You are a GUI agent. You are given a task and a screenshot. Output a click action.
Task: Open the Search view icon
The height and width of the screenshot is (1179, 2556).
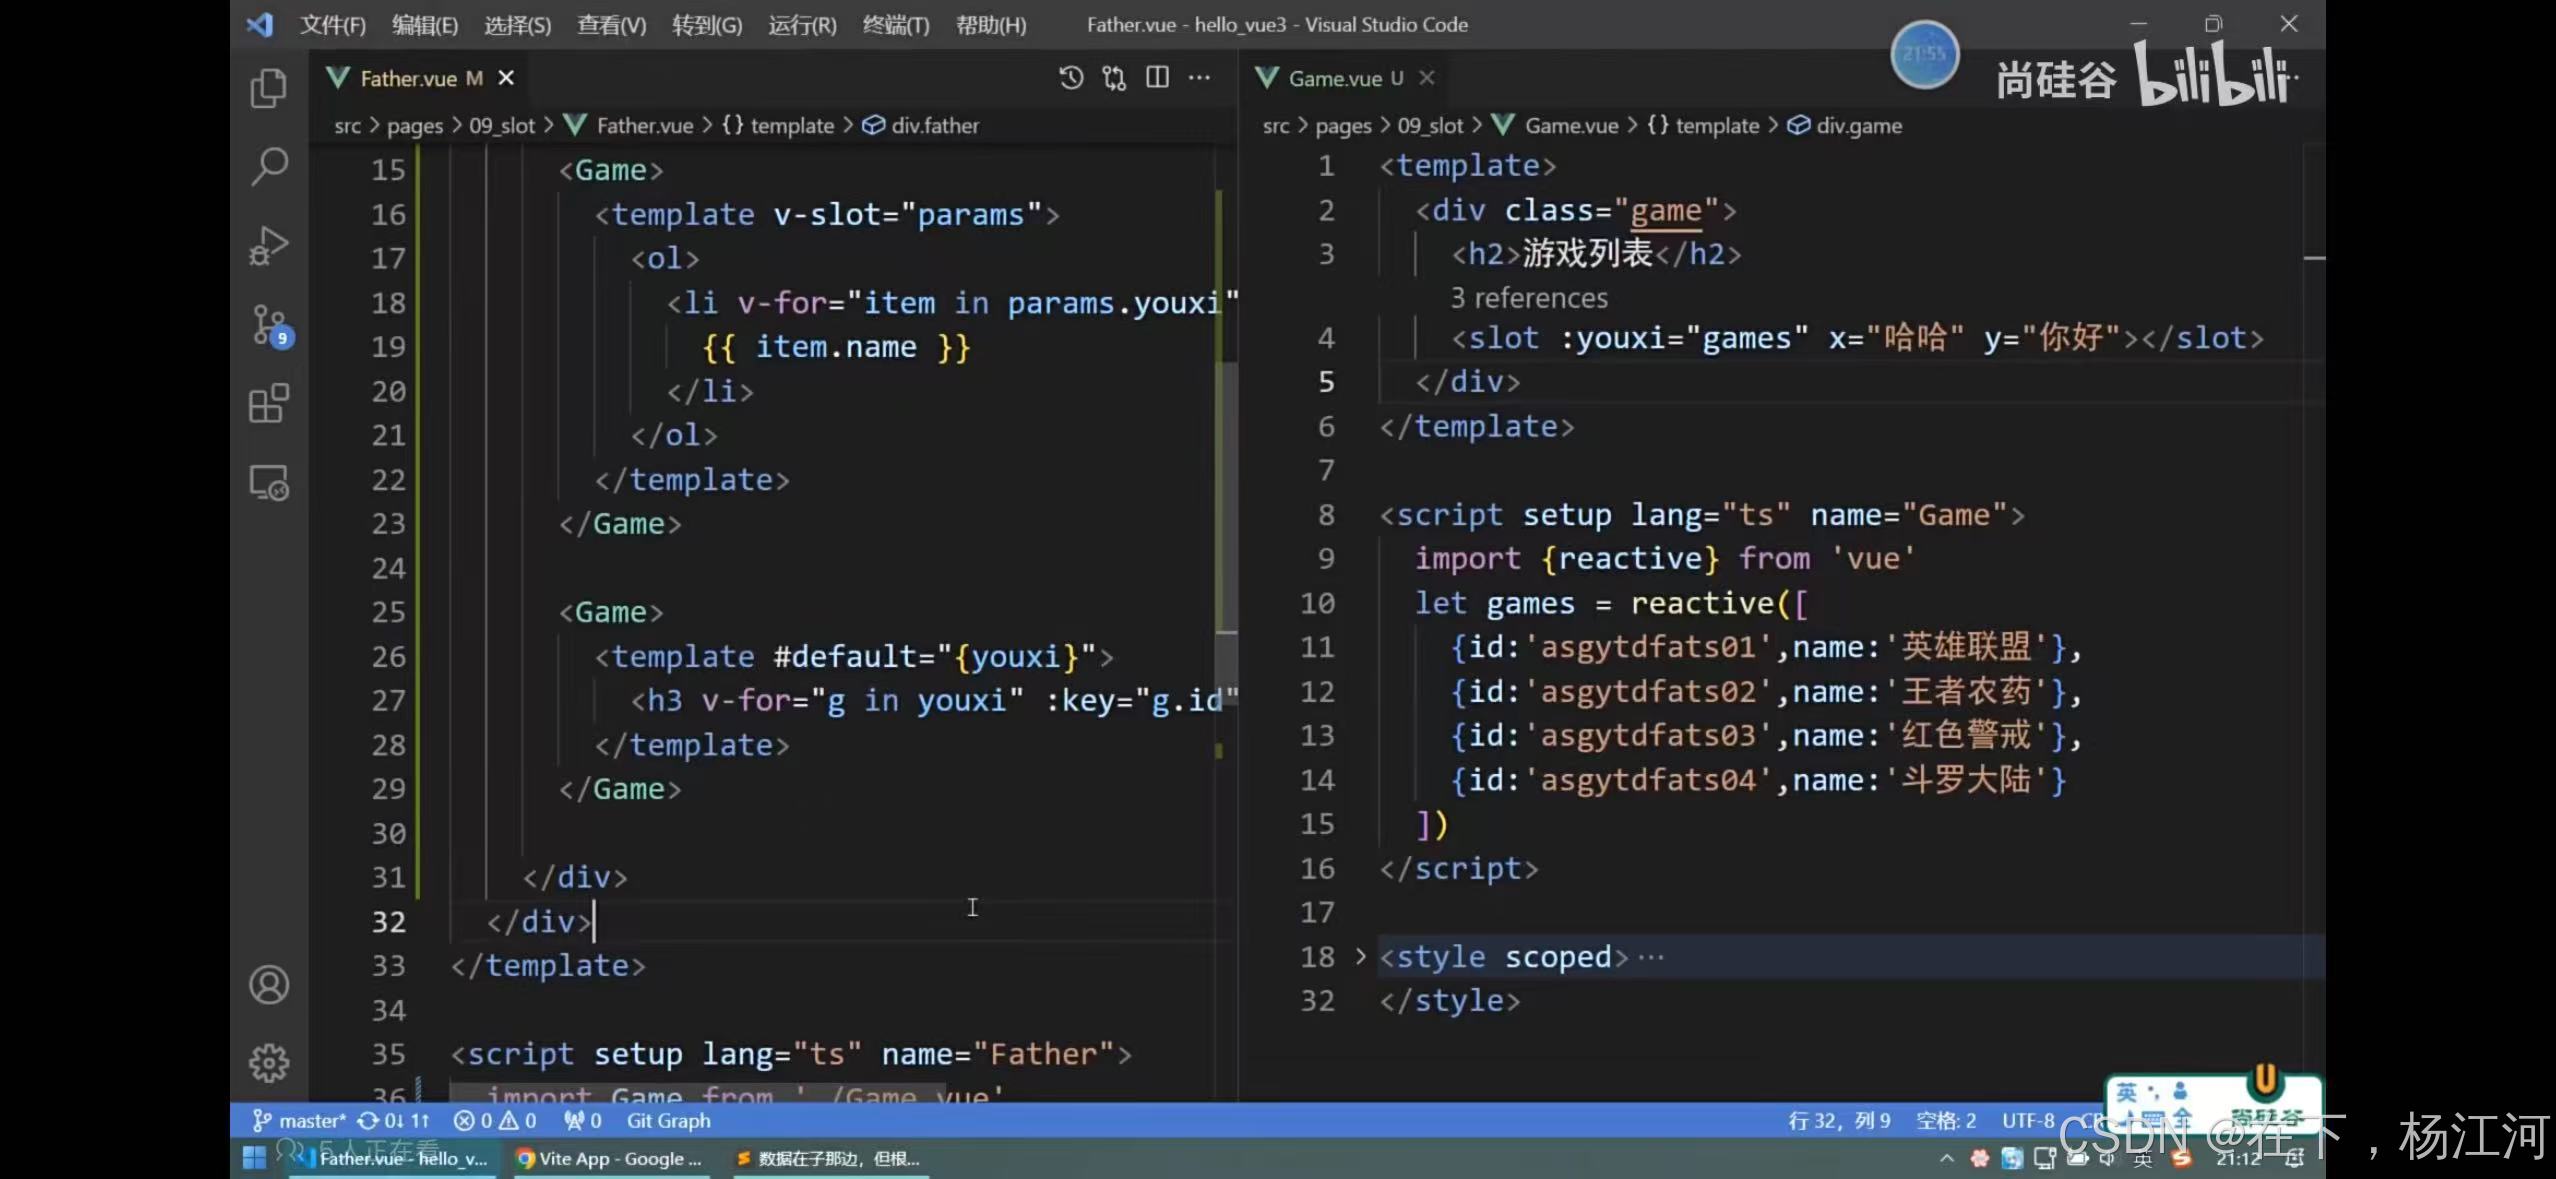click(x=268, y=166)
